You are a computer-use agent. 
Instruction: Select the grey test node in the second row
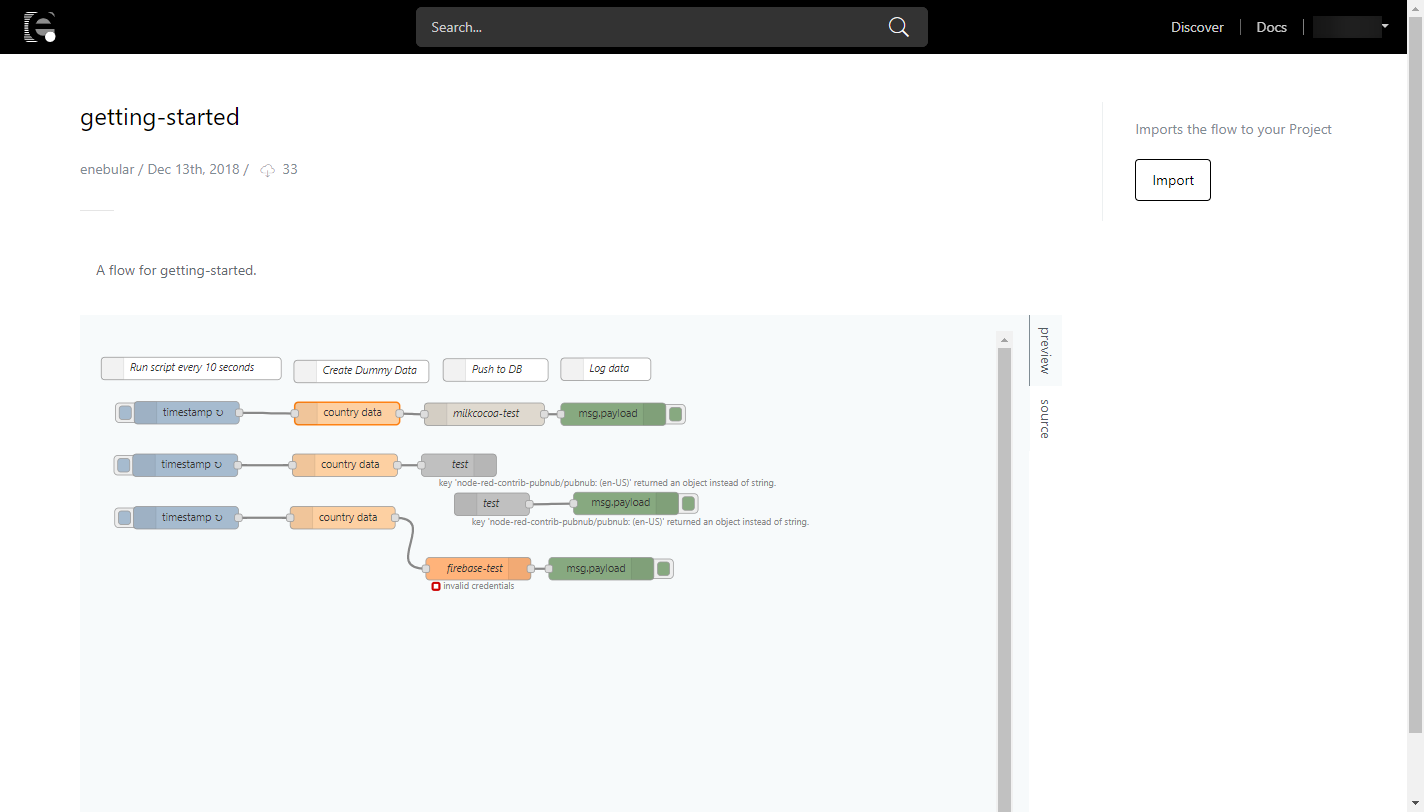(x=460, y=464)
